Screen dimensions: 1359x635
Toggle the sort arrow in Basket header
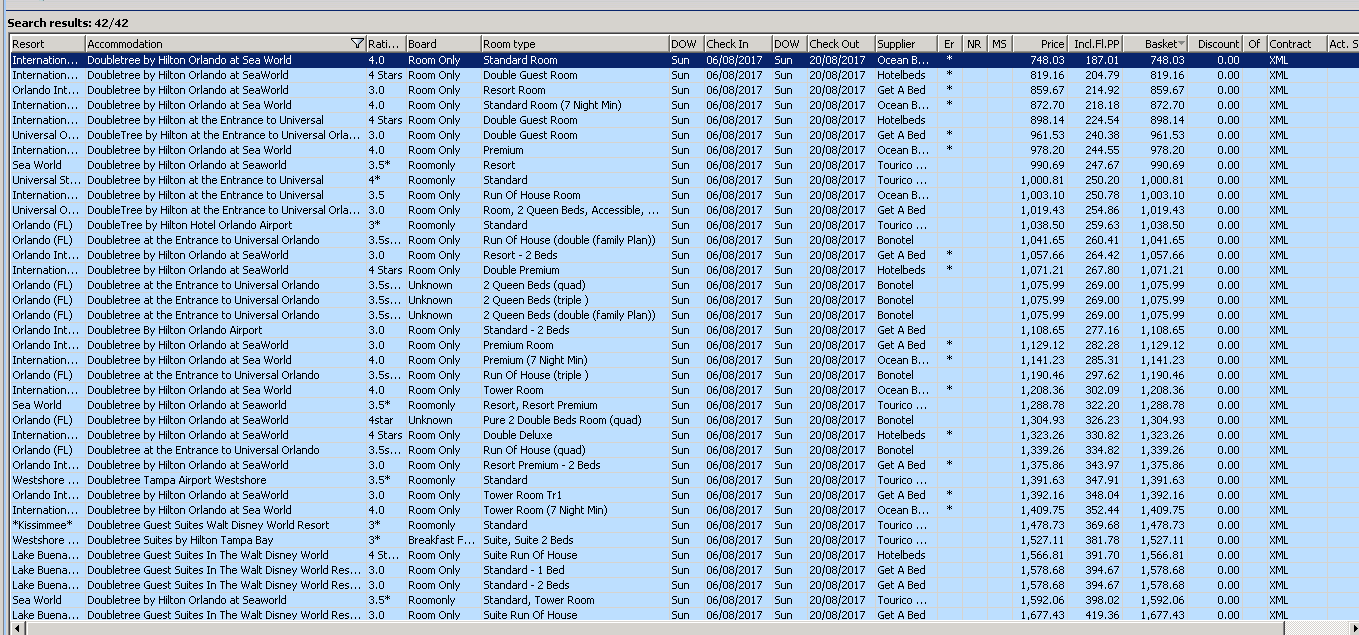tap(1182, 44)
